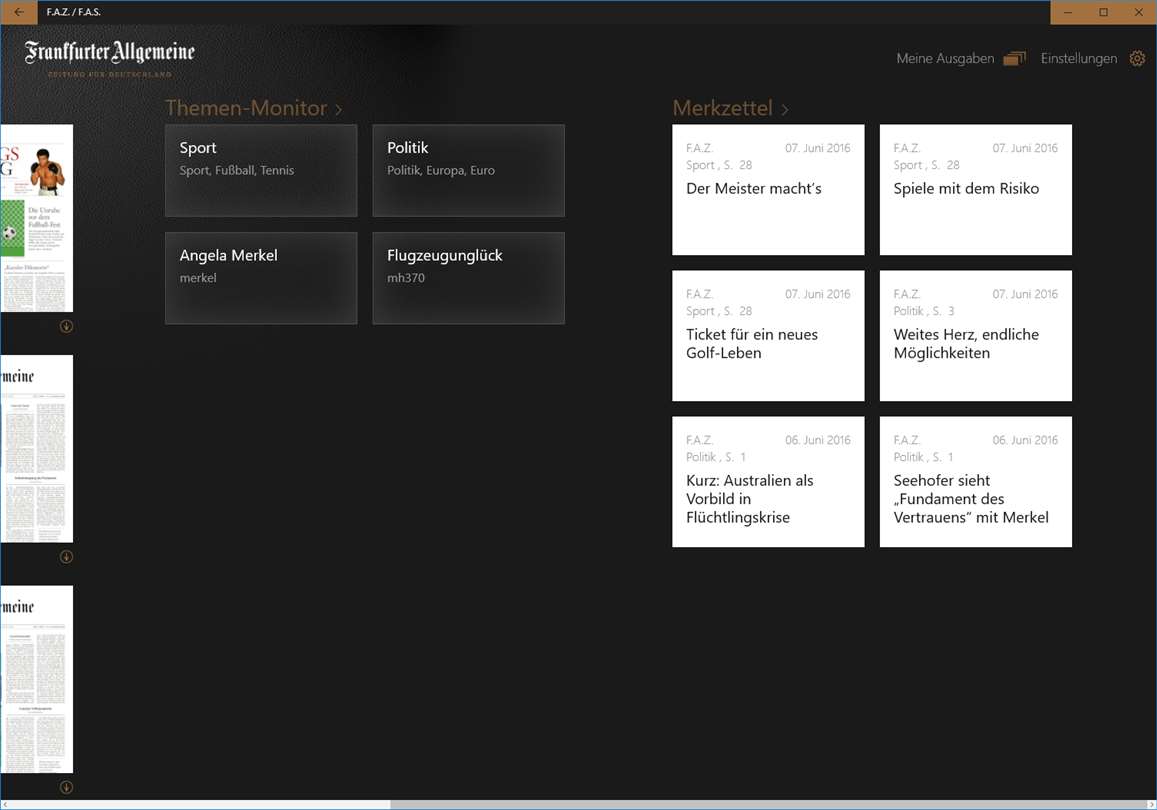1157x810 pixels.
Task: Open article 'Spiele mit dem Risiko'
Action: pyautogui.click(x=975, y=190)
